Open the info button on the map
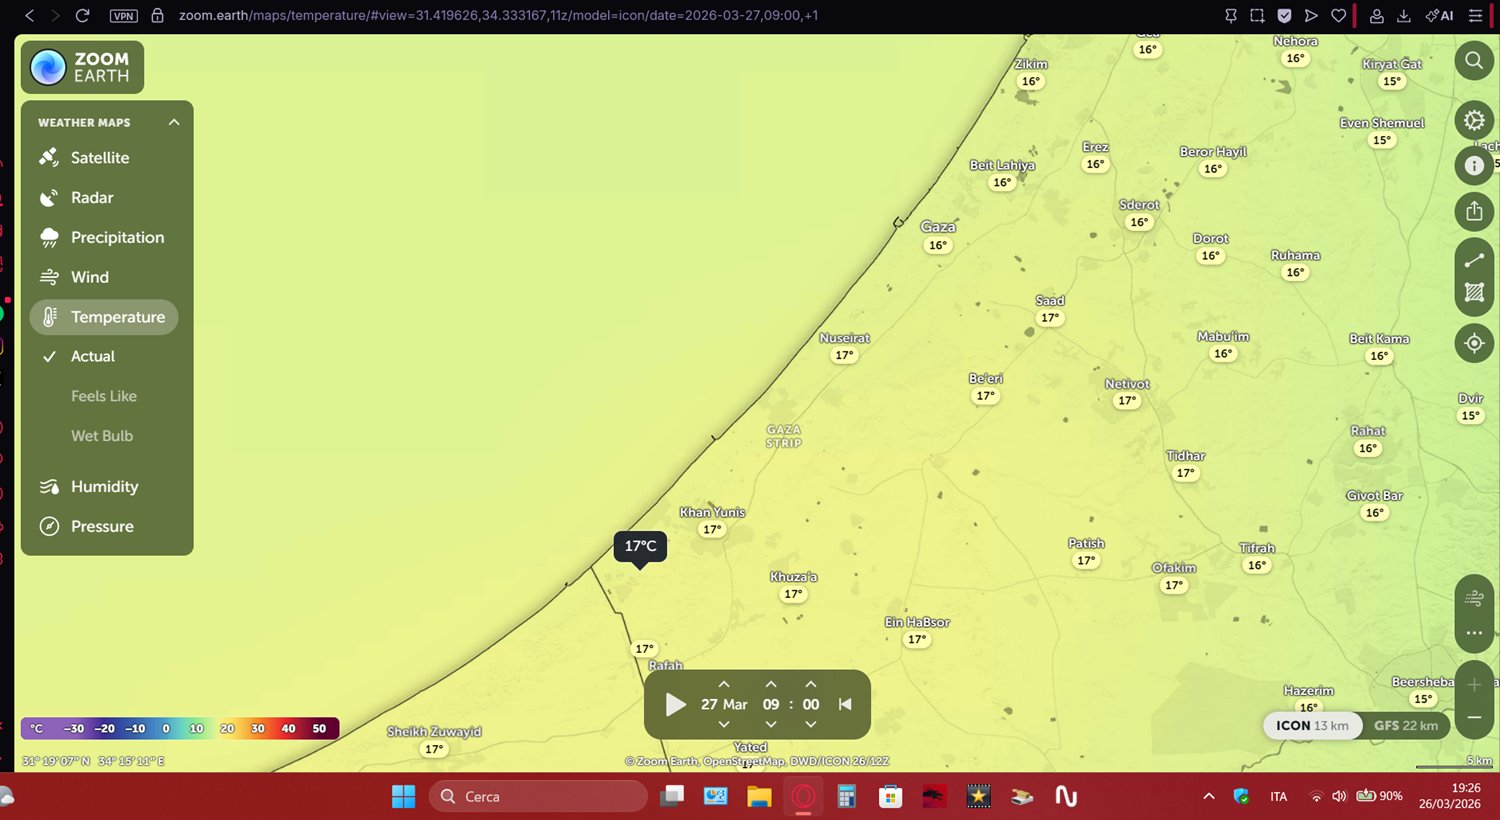This screenshot has height=820, width=1500. 1474,166
